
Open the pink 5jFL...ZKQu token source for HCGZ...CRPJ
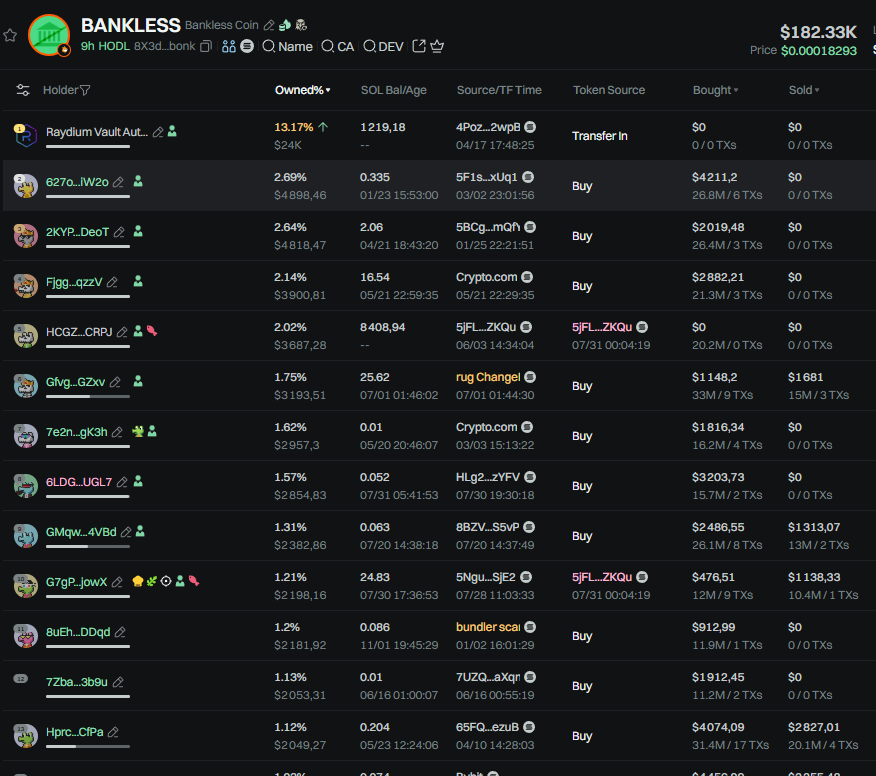click(602, 327)
